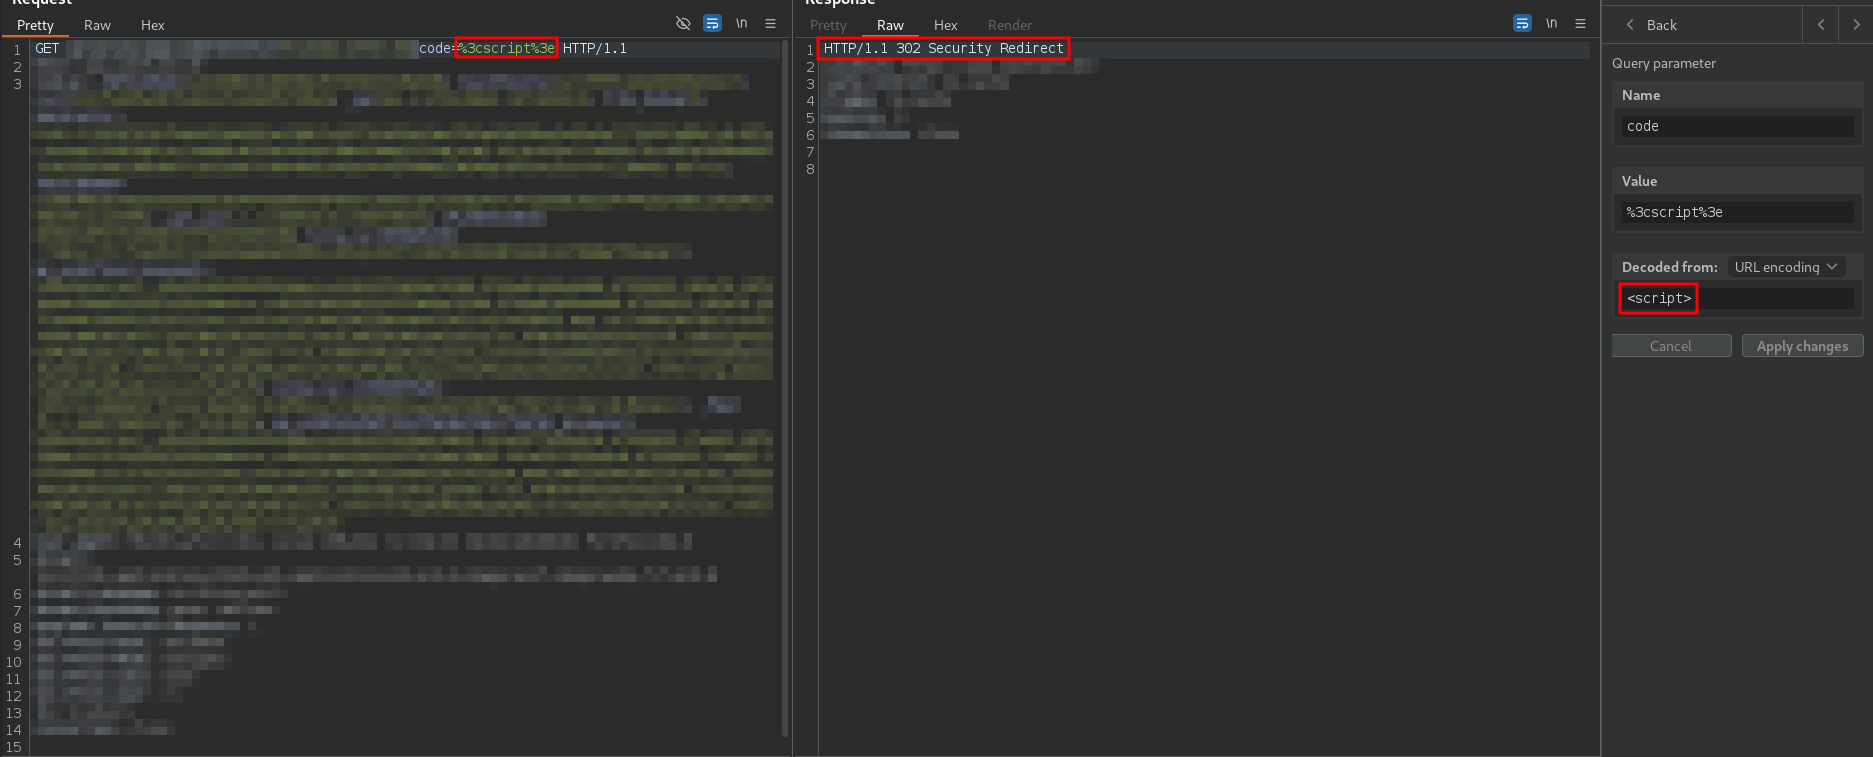Switch to the Response Pretty tab
The image size is (1873, 757).
828,25
